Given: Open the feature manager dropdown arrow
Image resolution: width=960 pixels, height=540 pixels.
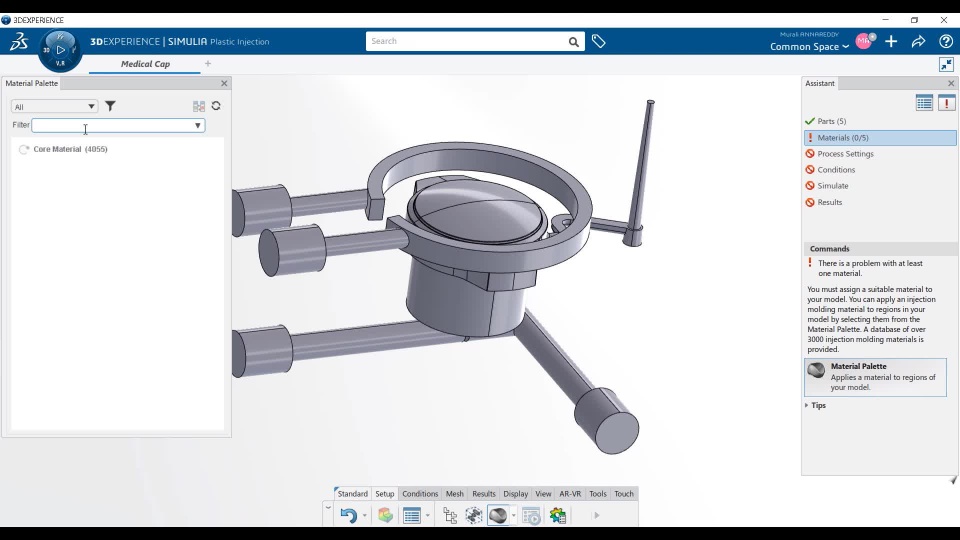Looking at the screenshot, I should coord(427,516).
